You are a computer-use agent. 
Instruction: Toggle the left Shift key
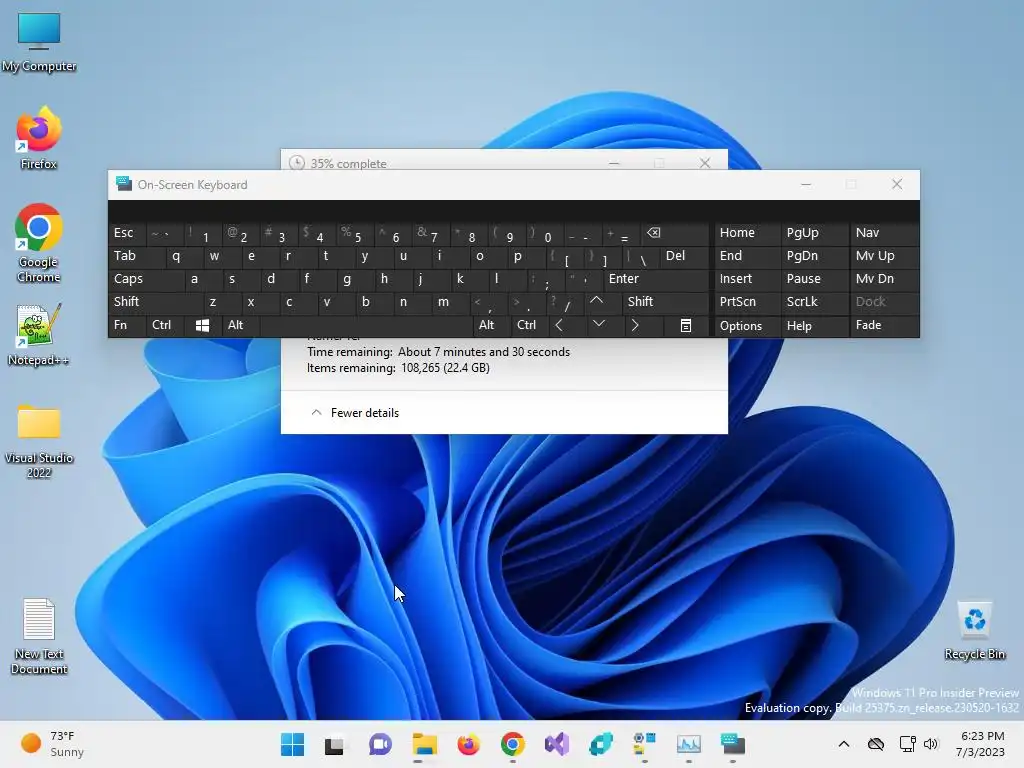coord(155,302)
